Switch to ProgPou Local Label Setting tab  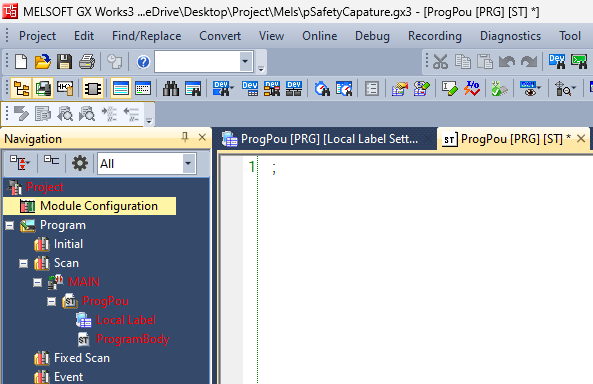pos(324,139)
